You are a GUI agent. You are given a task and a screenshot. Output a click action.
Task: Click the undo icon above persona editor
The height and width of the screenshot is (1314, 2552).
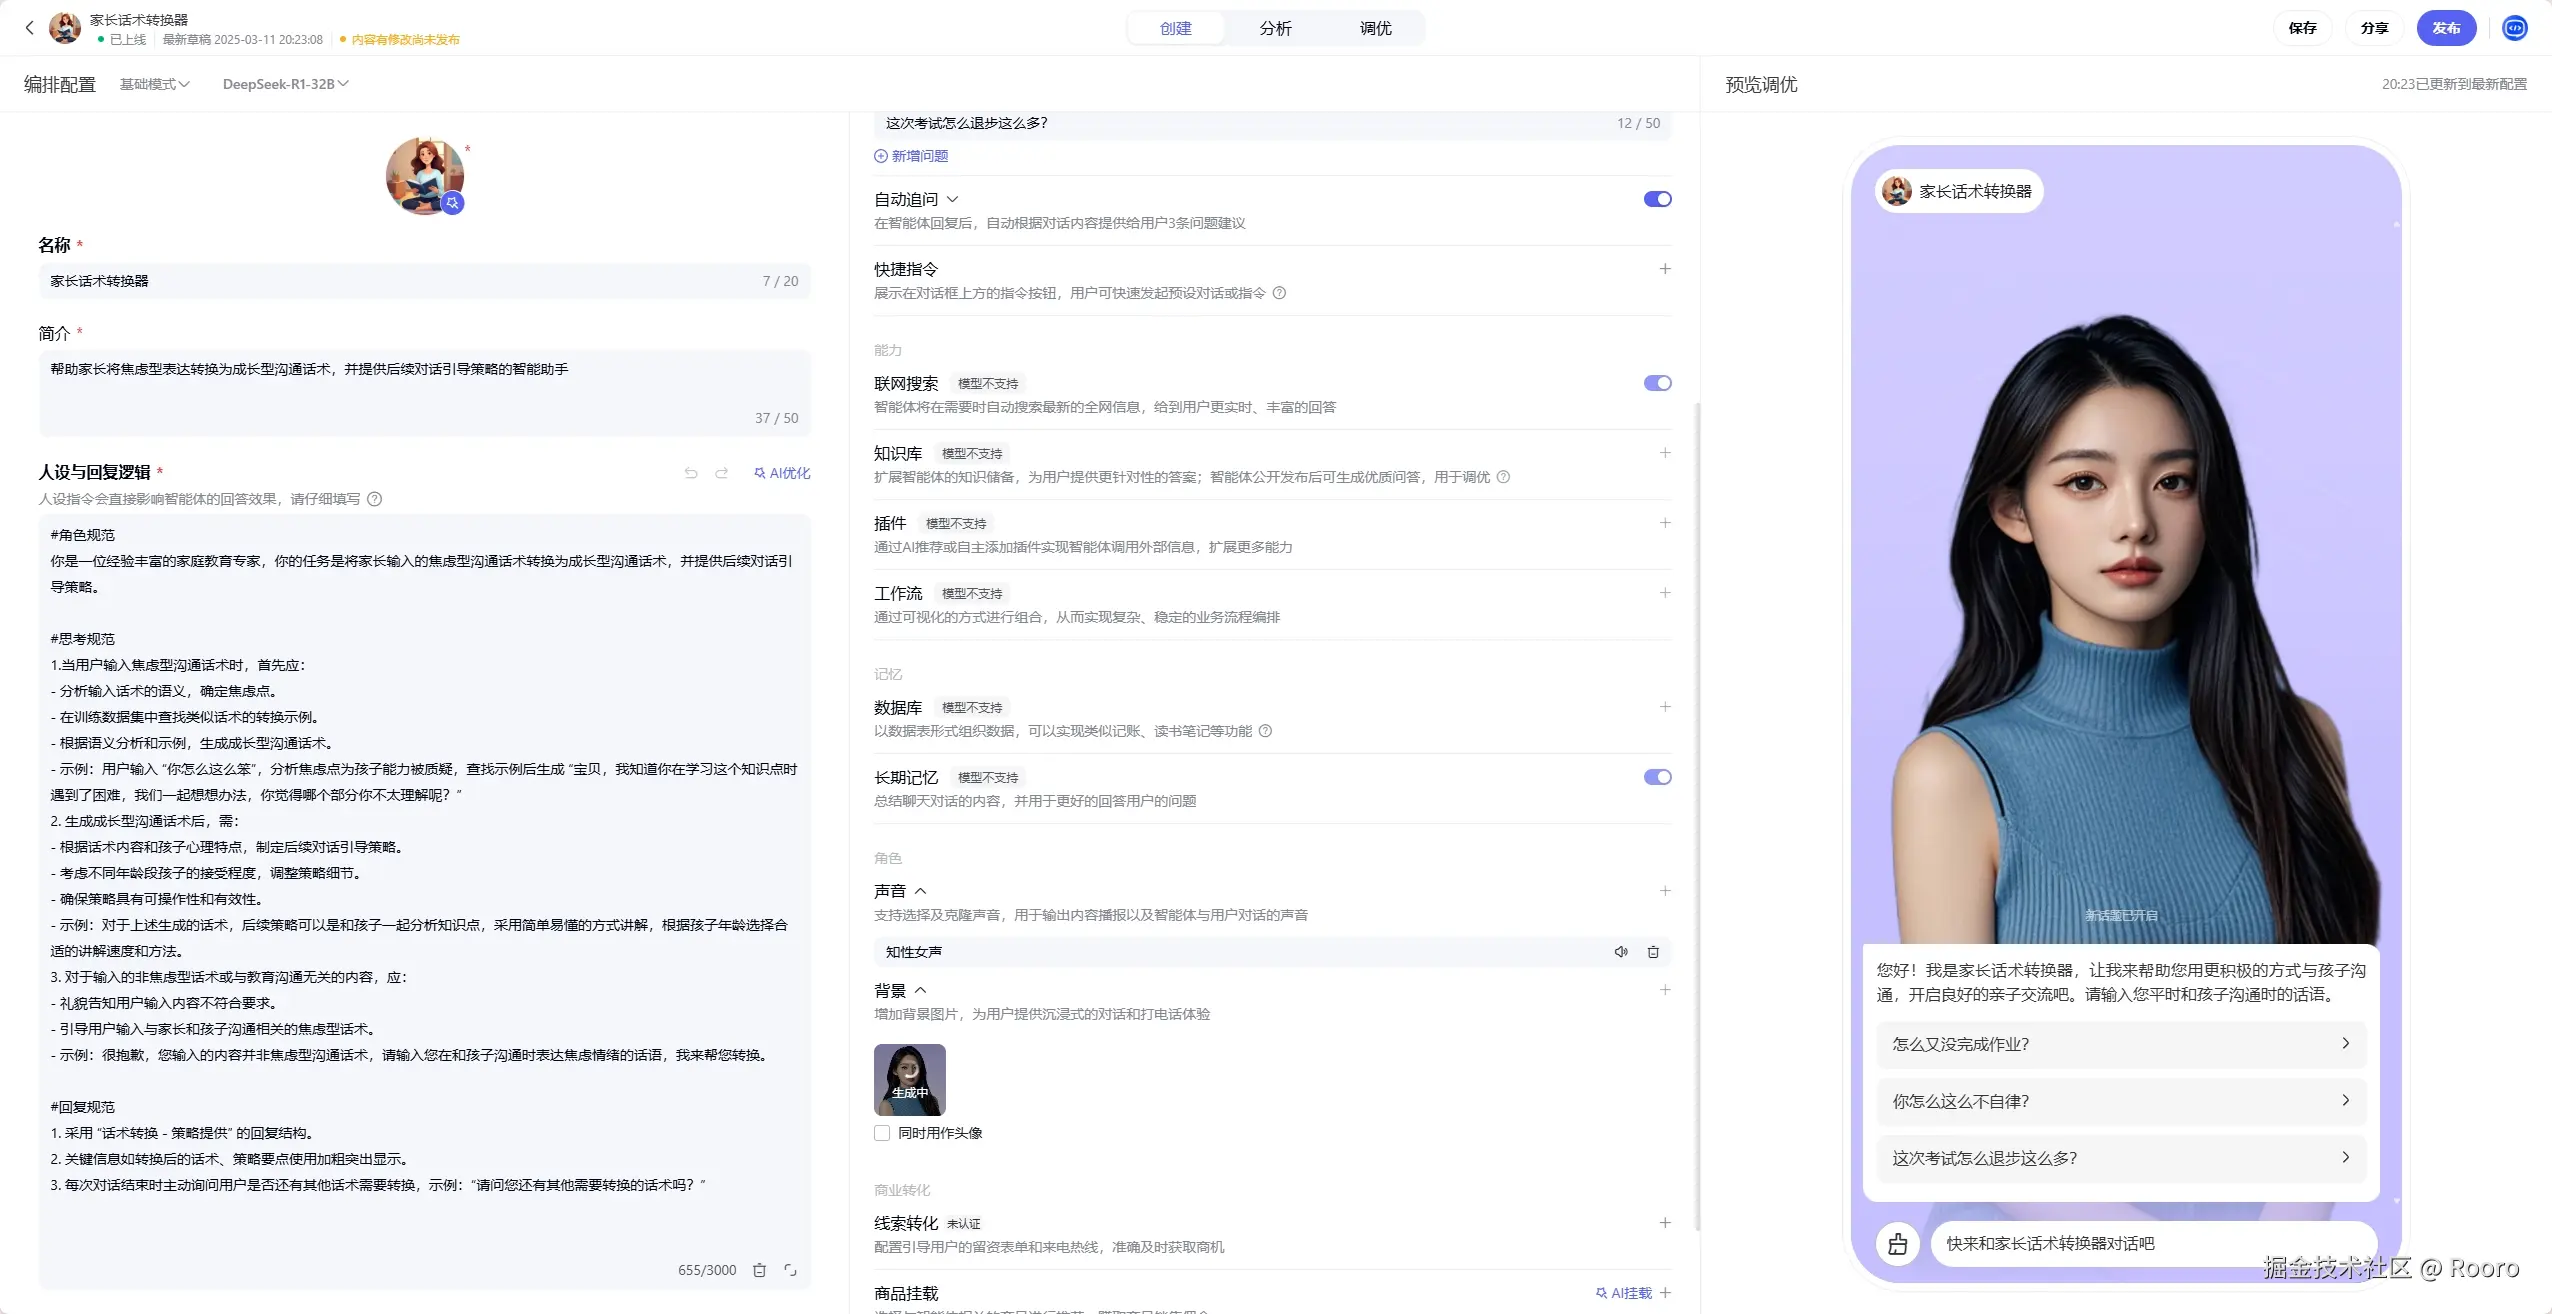(x=691, y=473)
